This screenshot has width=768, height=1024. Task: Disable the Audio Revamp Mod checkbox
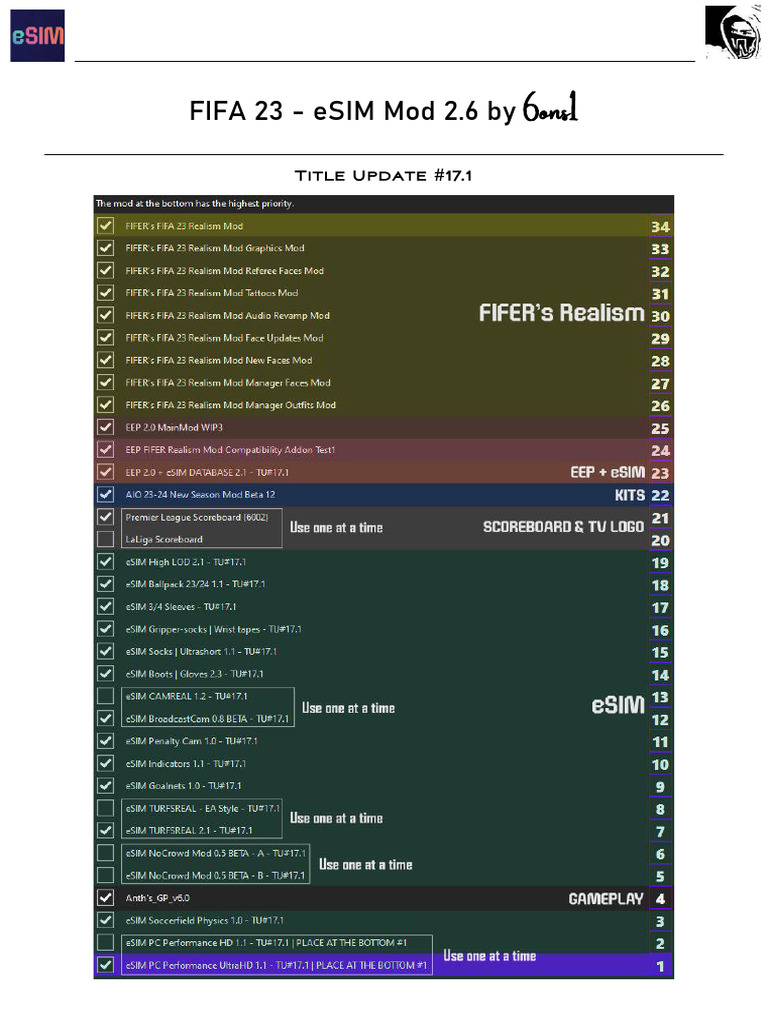coord(105,315)
